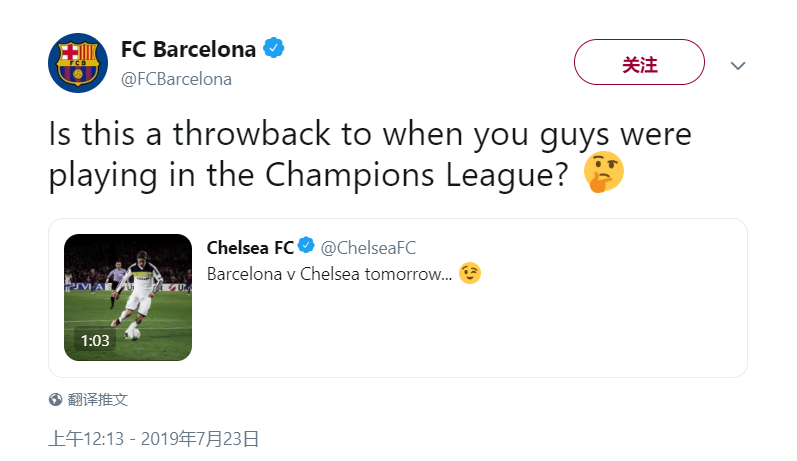Open quoted text Barcelona v Chelsea tomorrow
This screenshot has height=461, width=797.
click(x=329, y=274)
